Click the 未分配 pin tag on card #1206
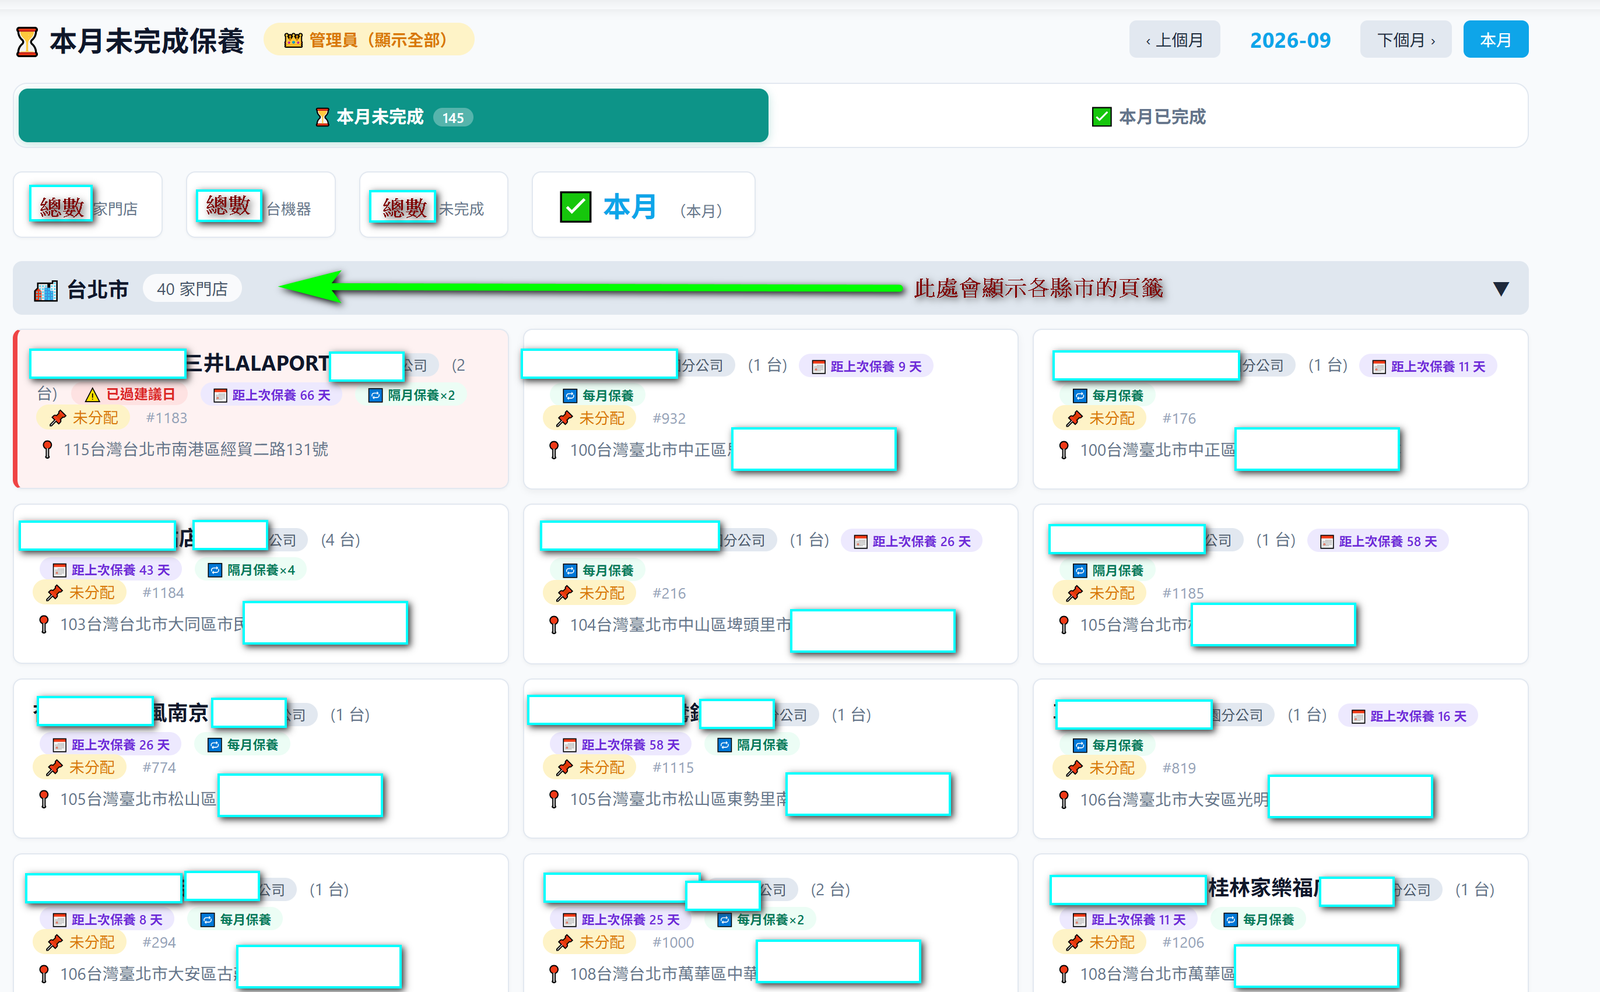Image resolution: width=1600 pixels, height=992 pixels. click(x=1101, y=943)
